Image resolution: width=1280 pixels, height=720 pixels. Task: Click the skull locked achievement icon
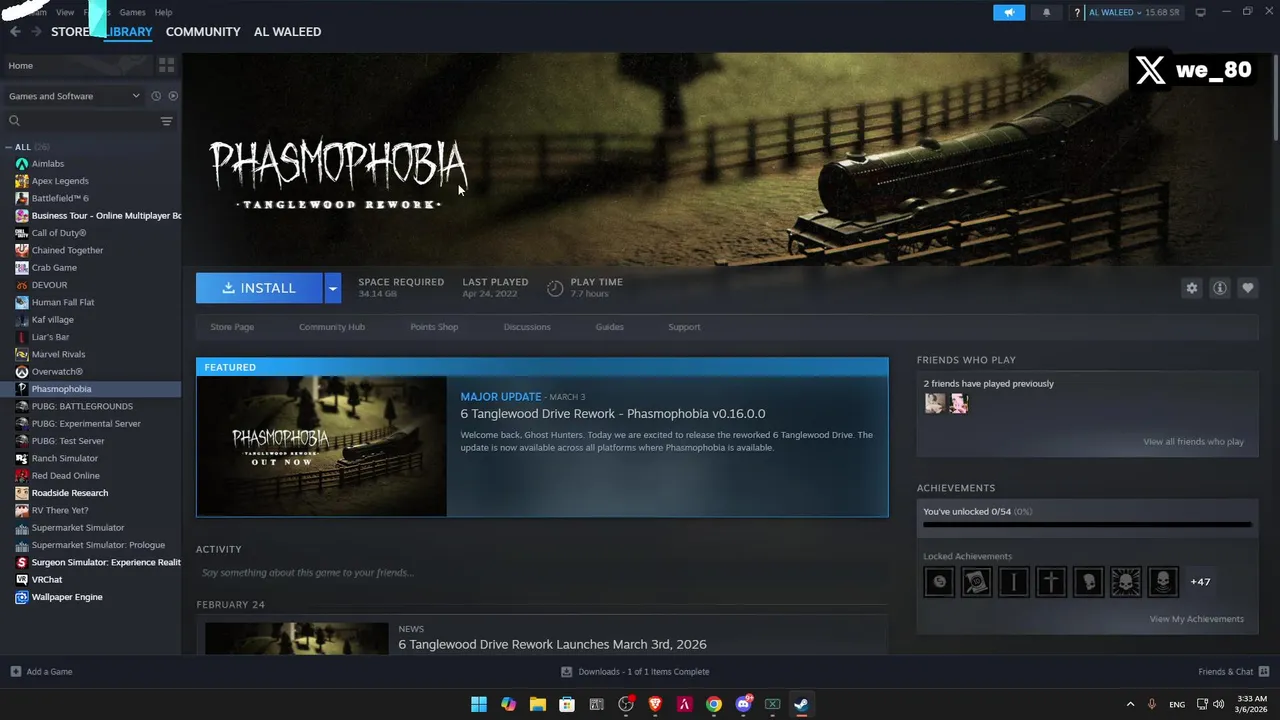[1126, 582]
